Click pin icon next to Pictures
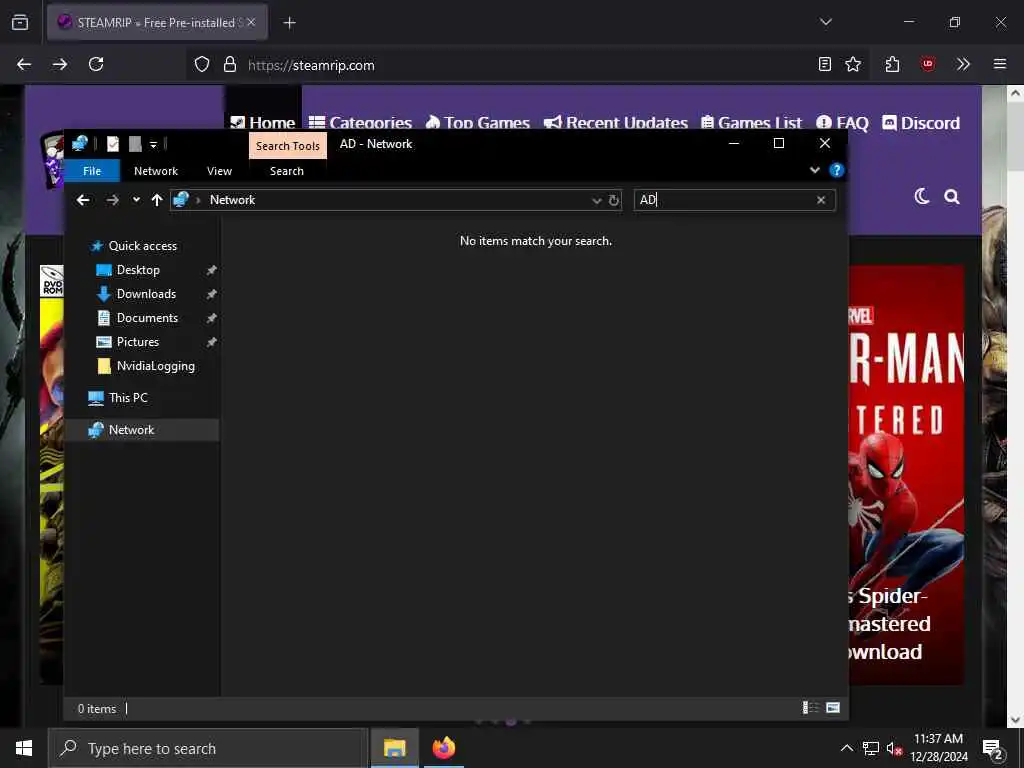The width and height of the screenshot is (1024, 768). [x=212, y=342]
